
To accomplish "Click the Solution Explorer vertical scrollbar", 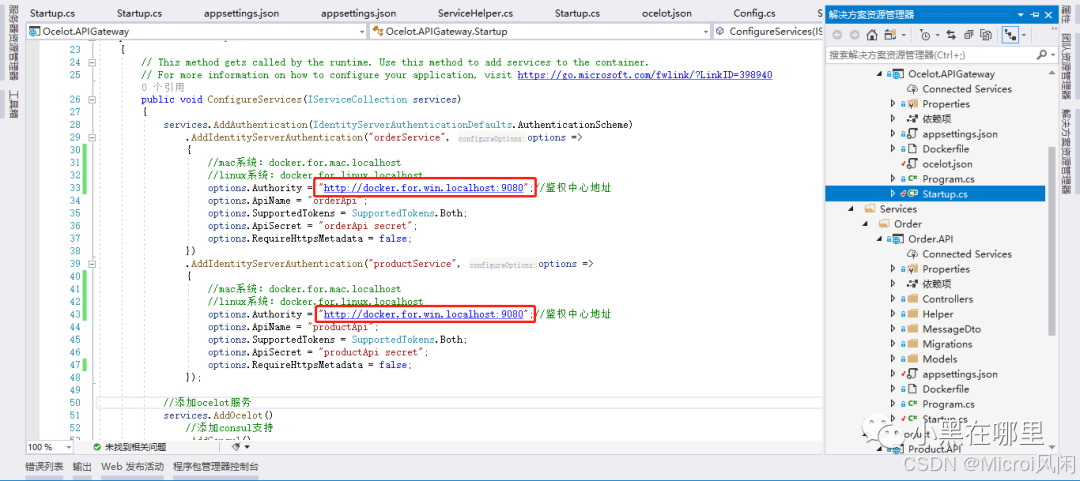I will (x=1051, y=241).
